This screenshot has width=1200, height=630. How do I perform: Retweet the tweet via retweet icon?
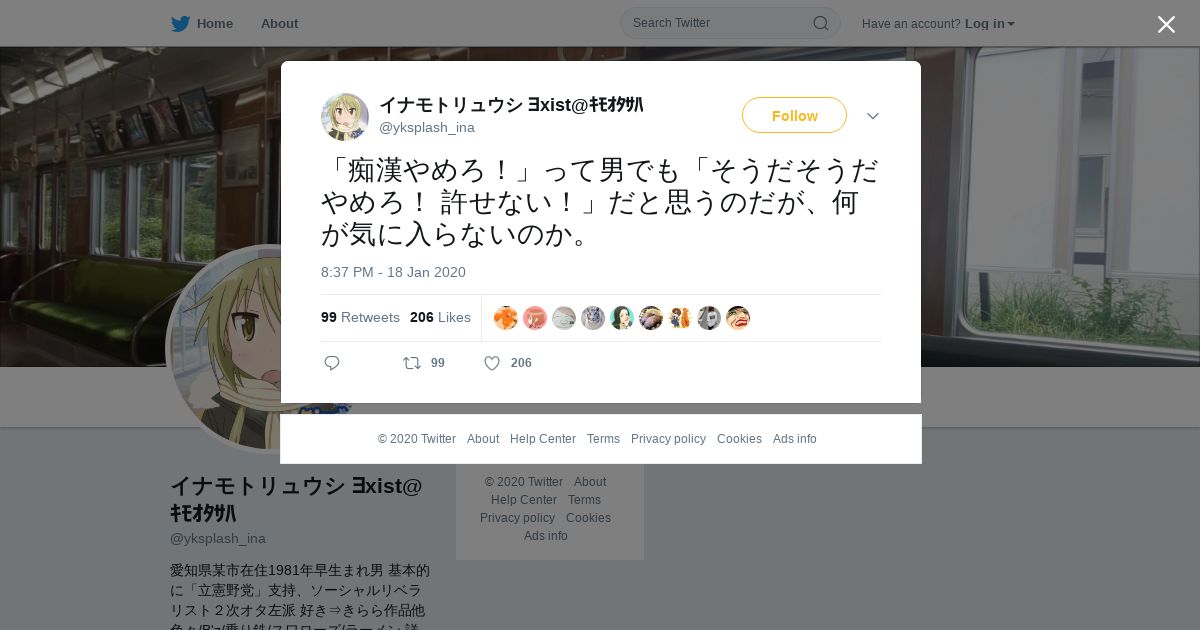[412, 363]
